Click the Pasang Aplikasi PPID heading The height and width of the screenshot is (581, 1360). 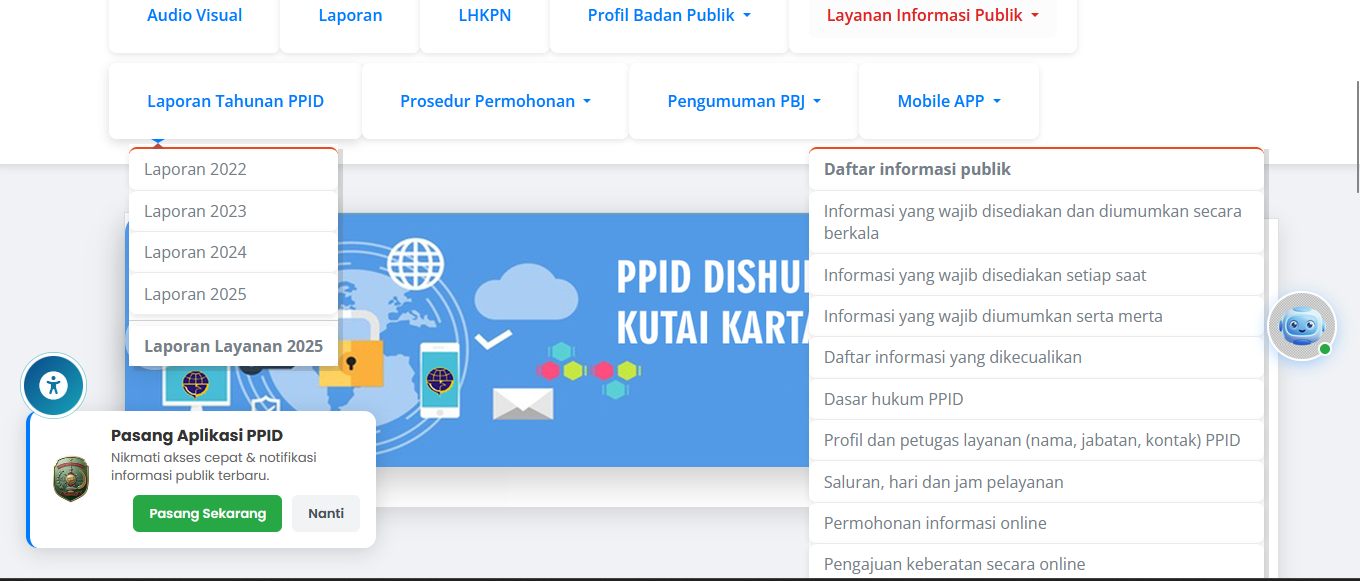pos(197,435)
